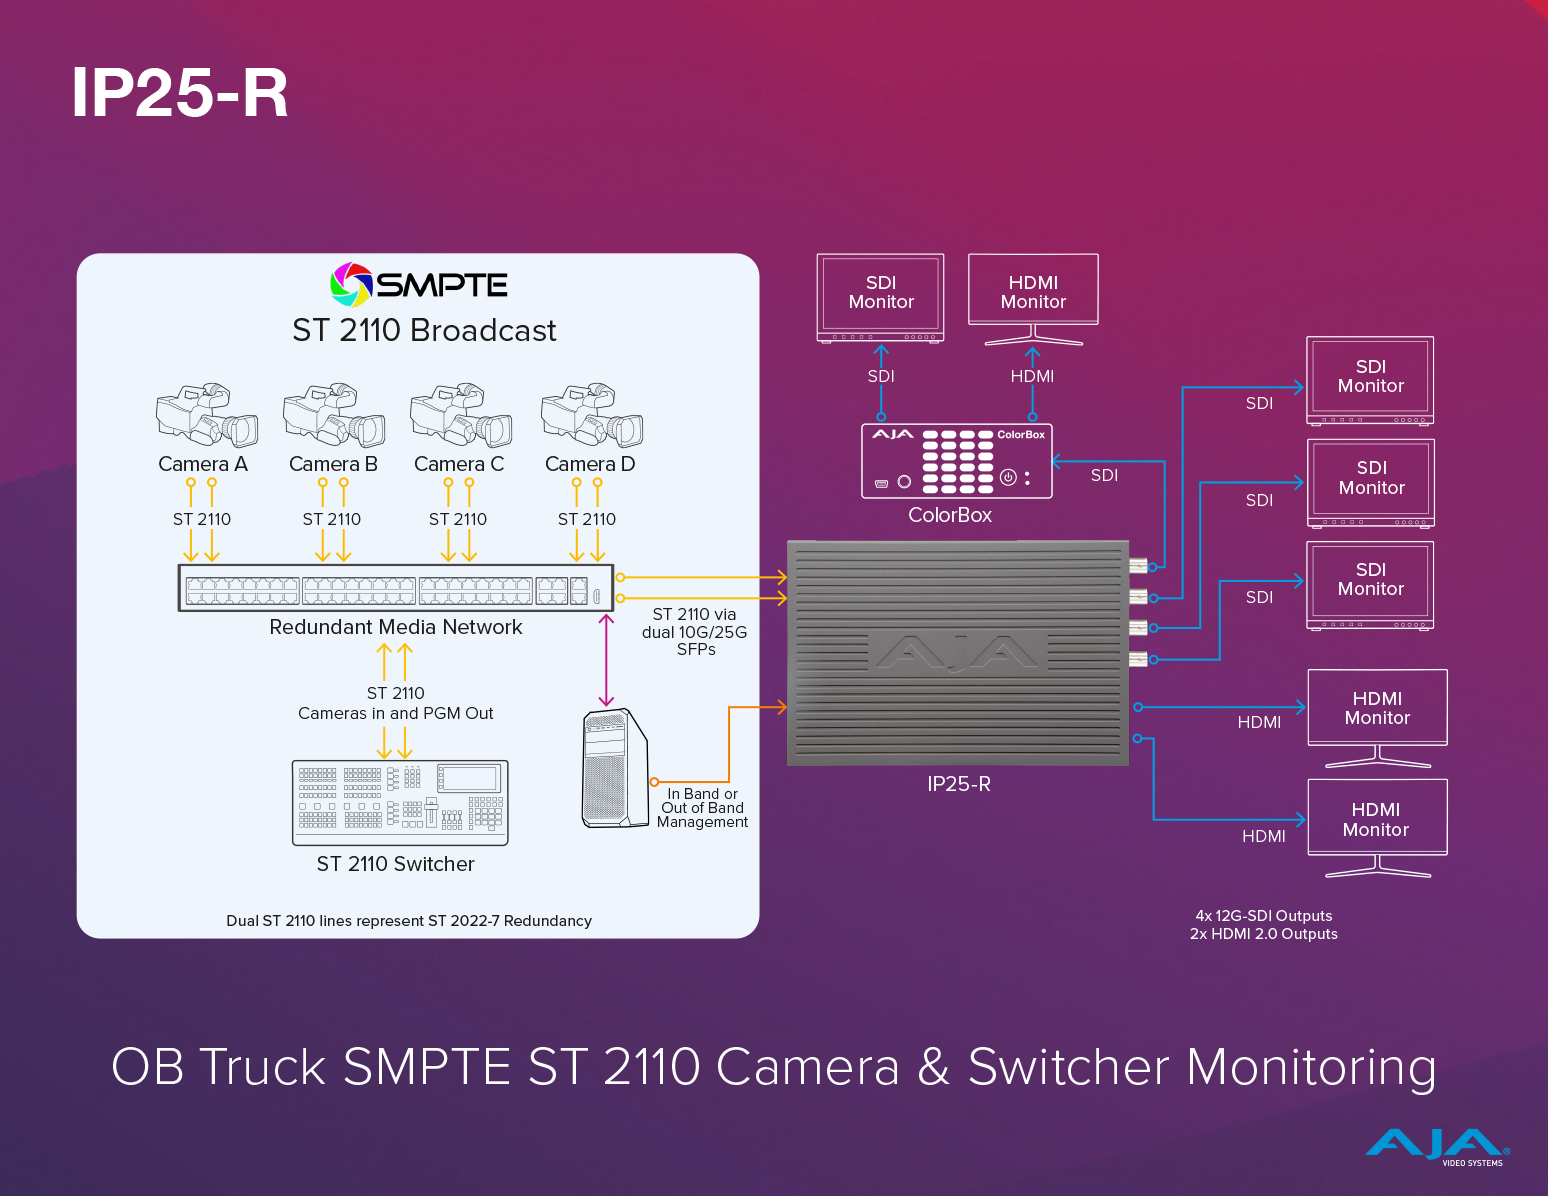Select the bottom-right HDMI Monitor
Viewport: 1548px width, 1196px height.
click(x=1377, y=822)
